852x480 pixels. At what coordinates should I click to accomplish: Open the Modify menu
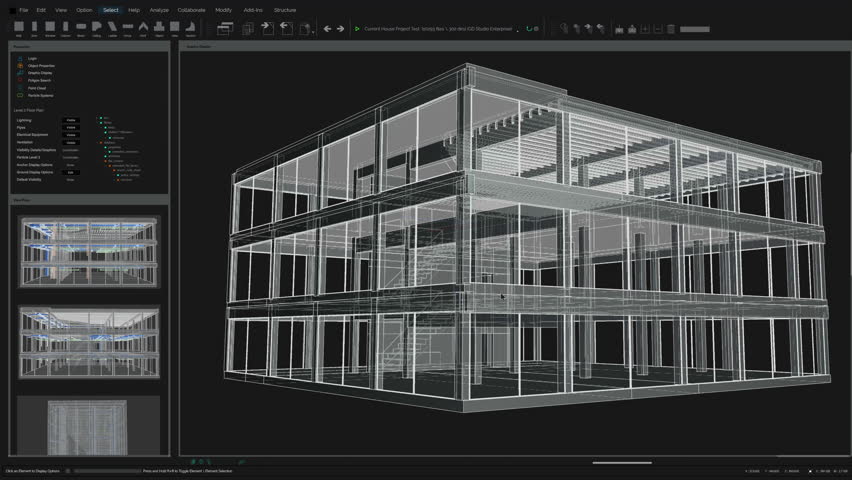coord(223,10)
